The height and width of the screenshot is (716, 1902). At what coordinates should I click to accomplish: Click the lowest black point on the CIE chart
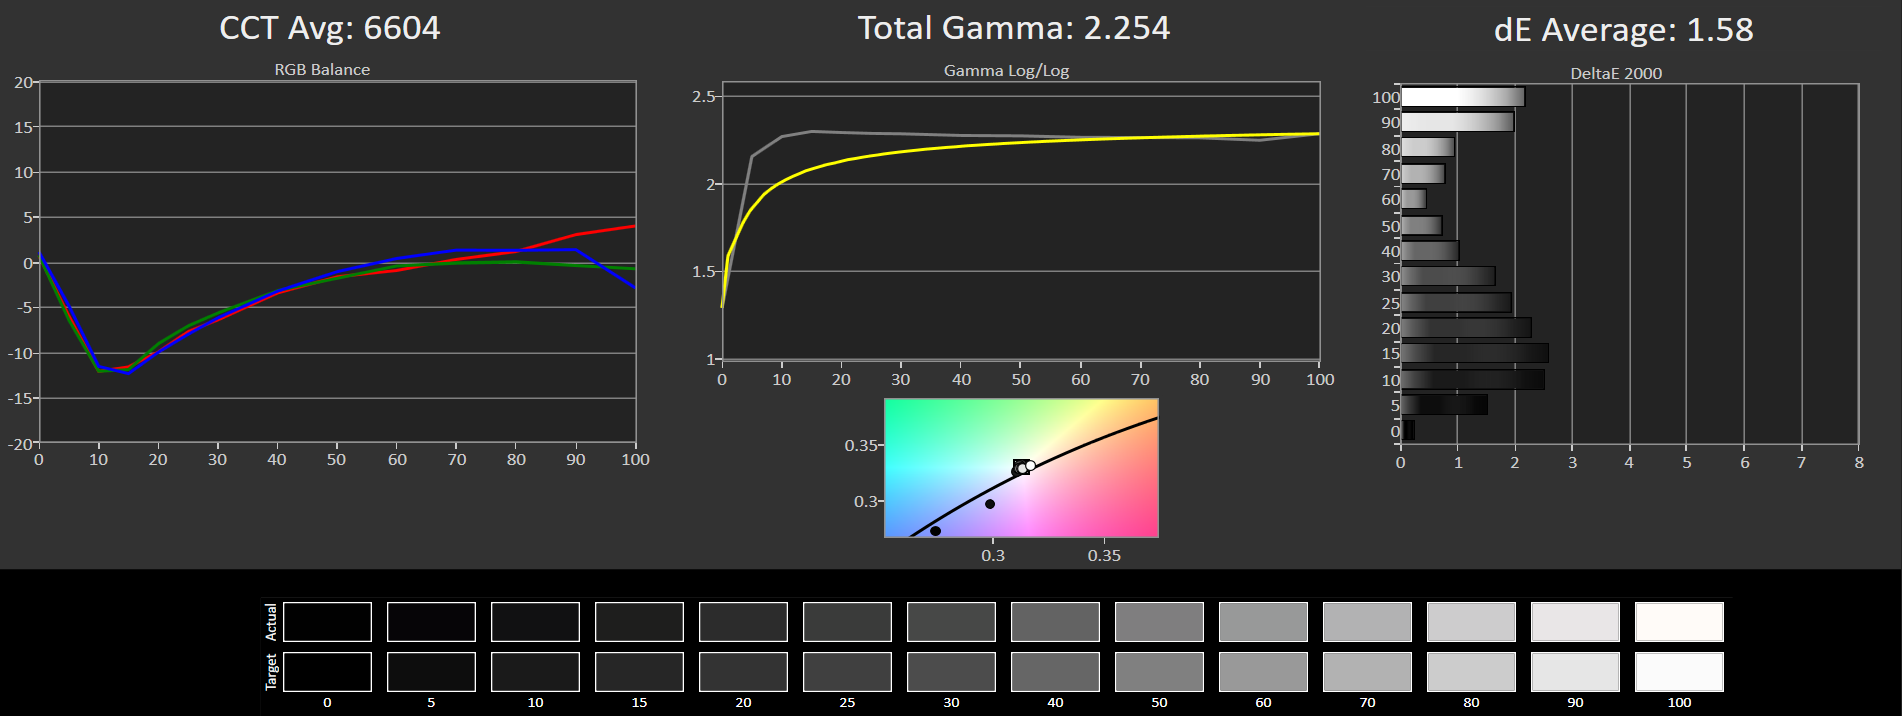coord(935,531)
